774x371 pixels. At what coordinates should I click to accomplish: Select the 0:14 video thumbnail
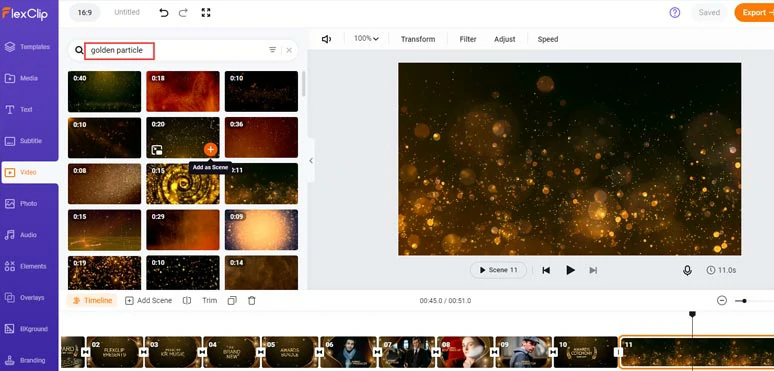(x=261, y=273)
